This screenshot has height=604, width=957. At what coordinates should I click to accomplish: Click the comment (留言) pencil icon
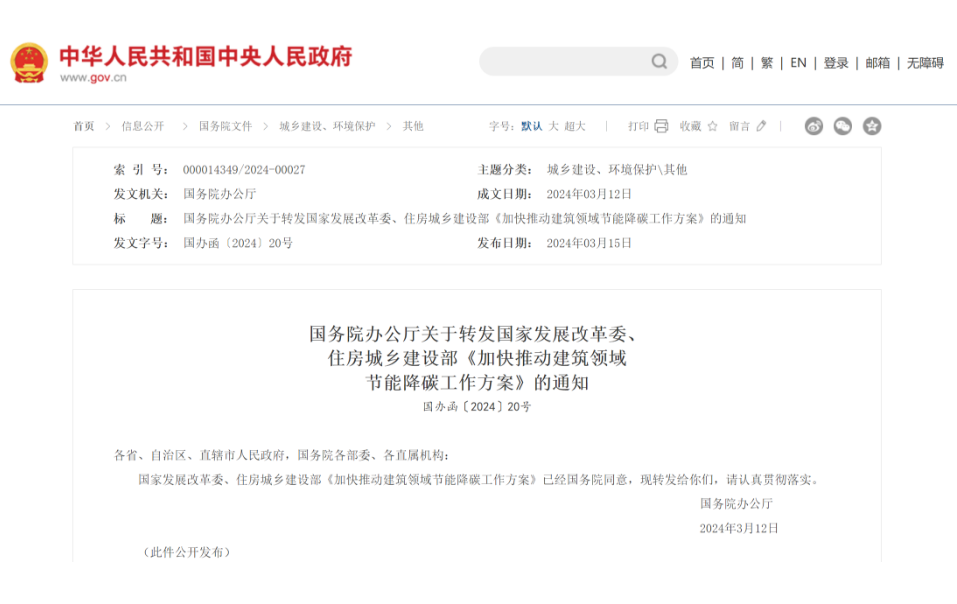(x=761, y=126)
